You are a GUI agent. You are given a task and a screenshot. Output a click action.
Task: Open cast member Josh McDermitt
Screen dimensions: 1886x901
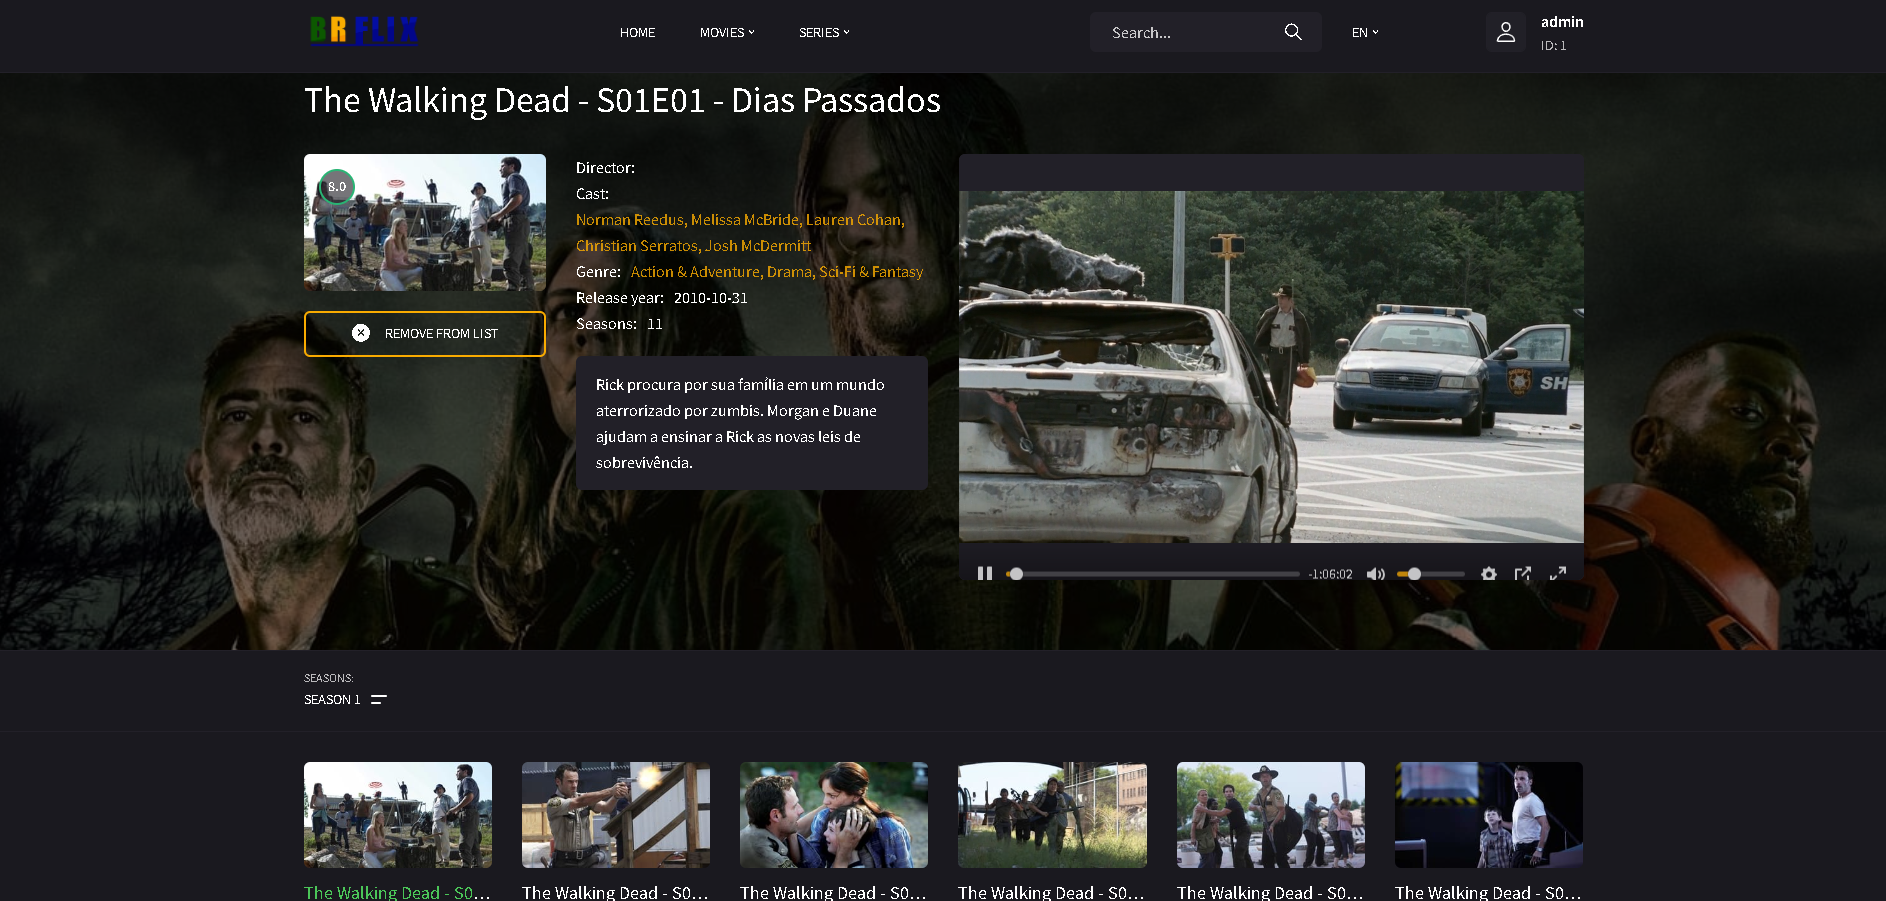click(x=758, y=246)
